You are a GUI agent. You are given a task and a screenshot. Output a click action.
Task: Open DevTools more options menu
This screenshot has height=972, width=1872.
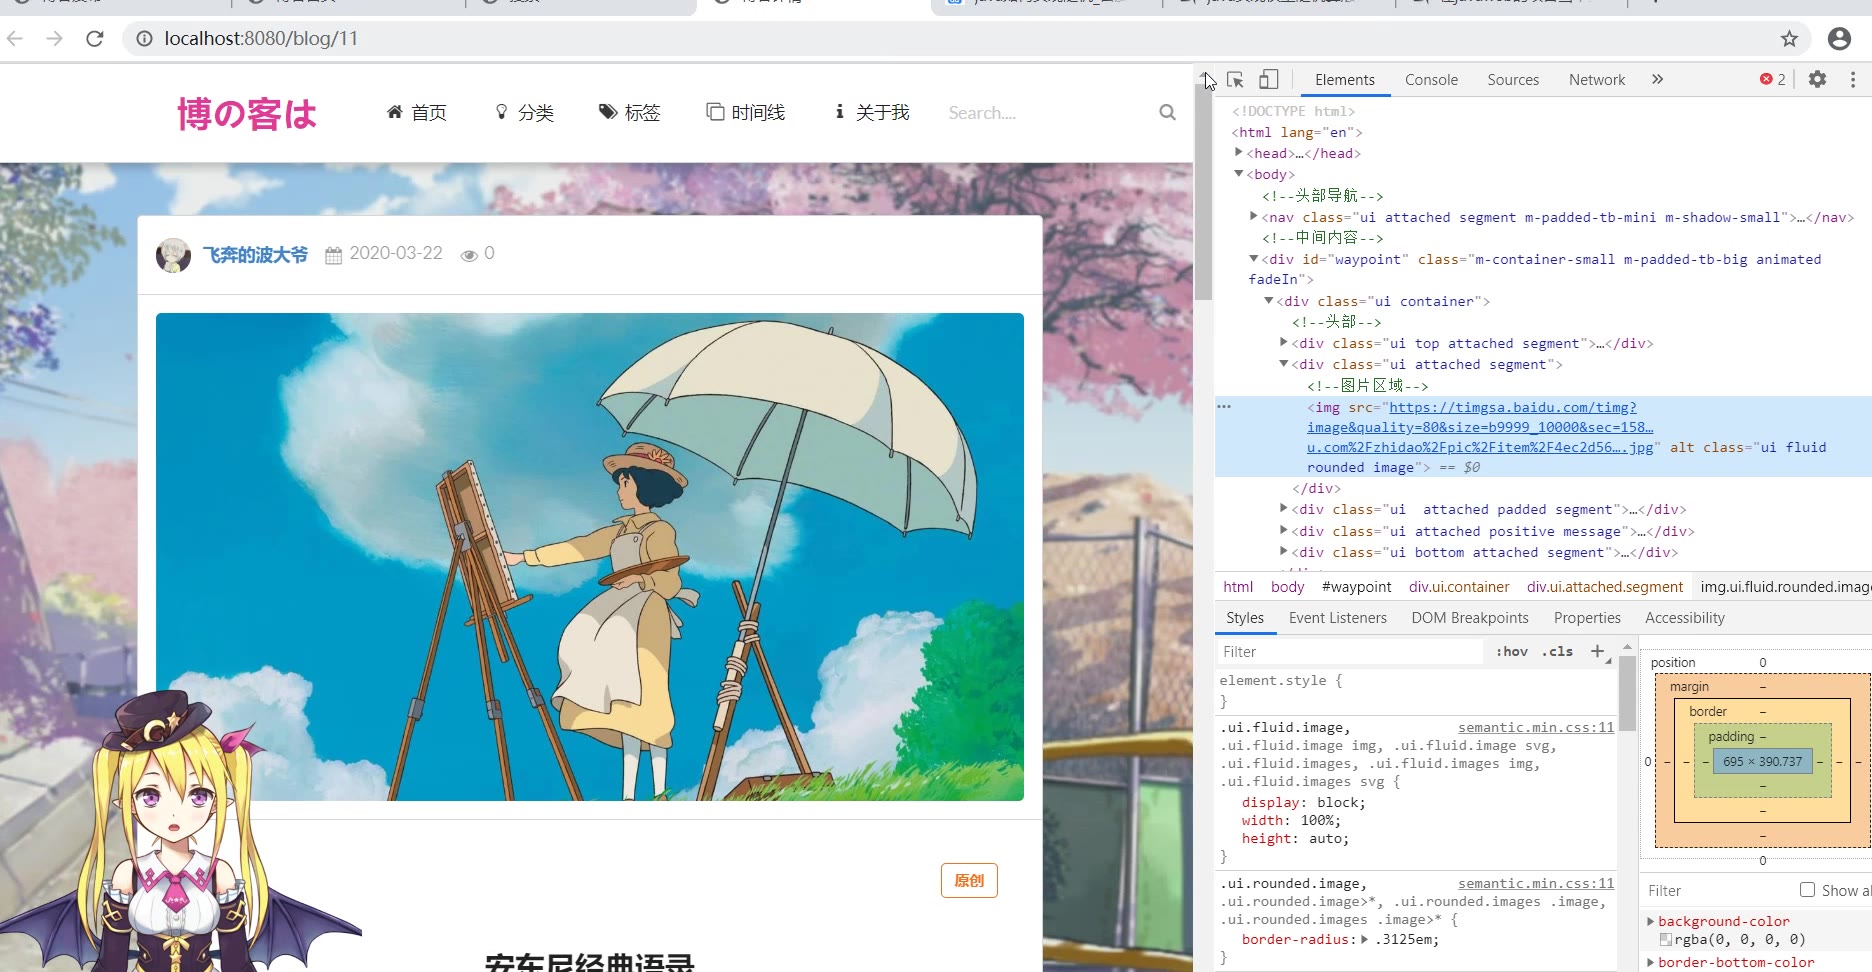coord(1853,80)
